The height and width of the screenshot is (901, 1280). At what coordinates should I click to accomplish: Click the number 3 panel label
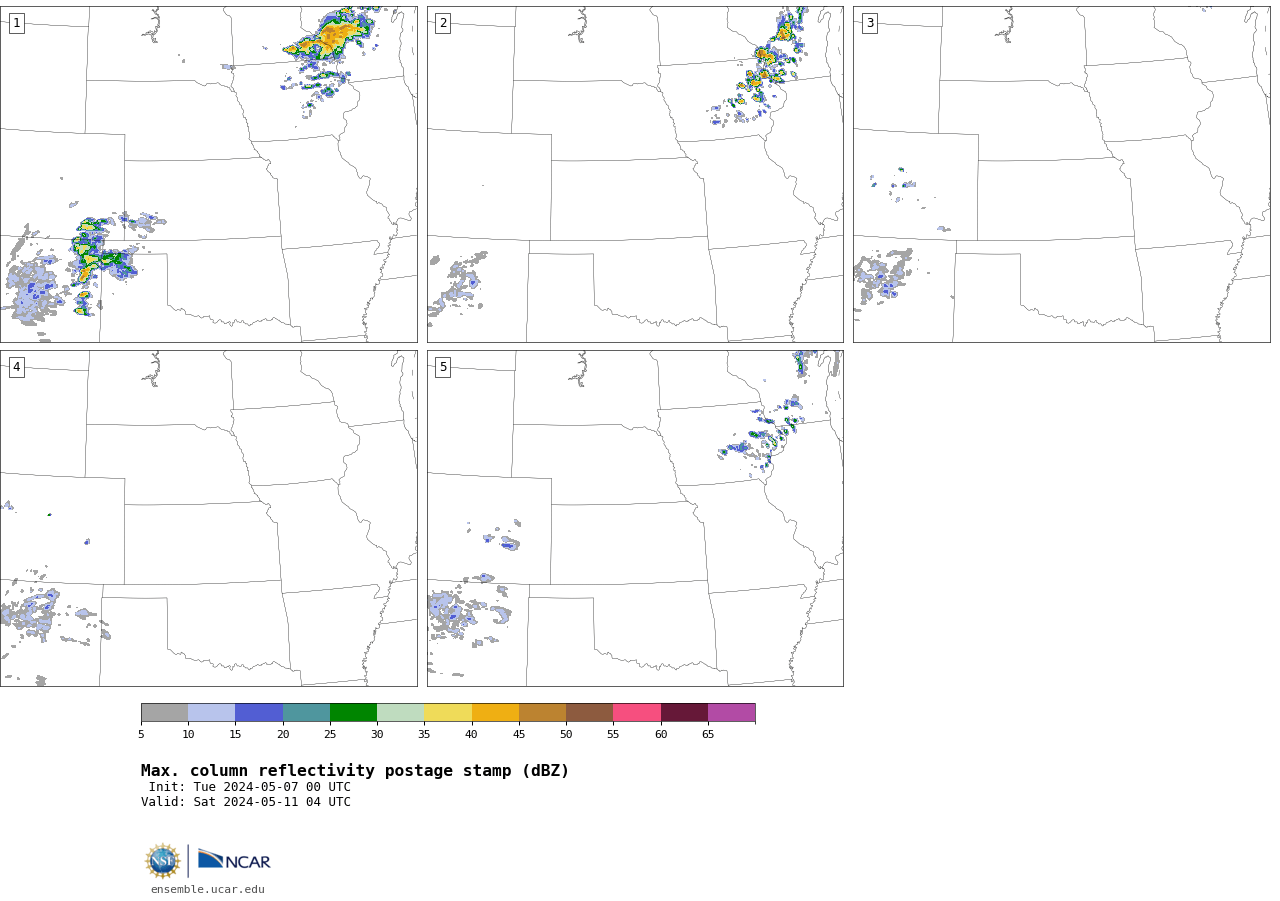870,23
